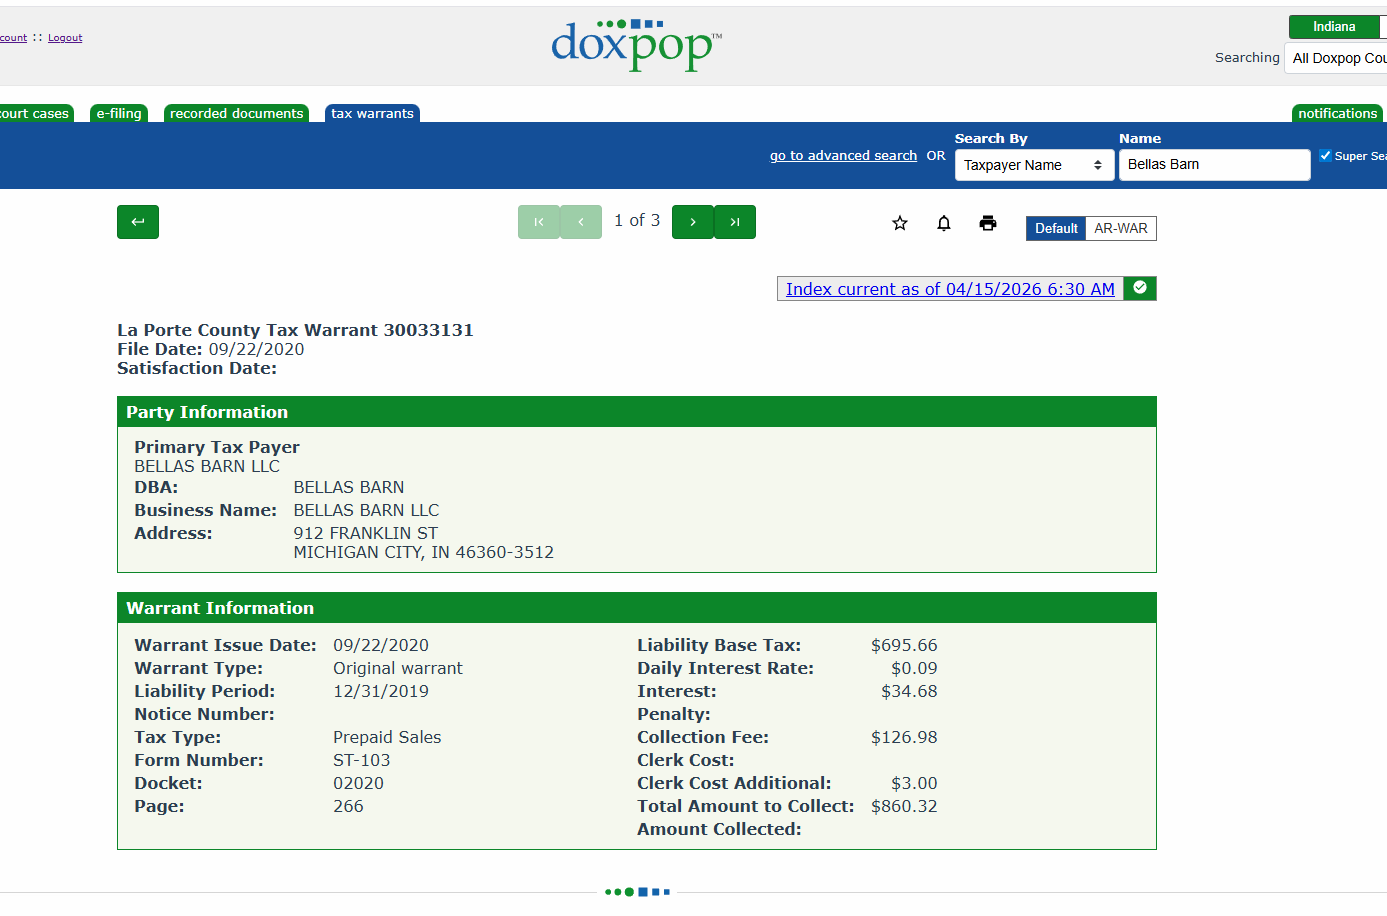
Task: Open the e-filing tab
Action: tap(119, 114)
